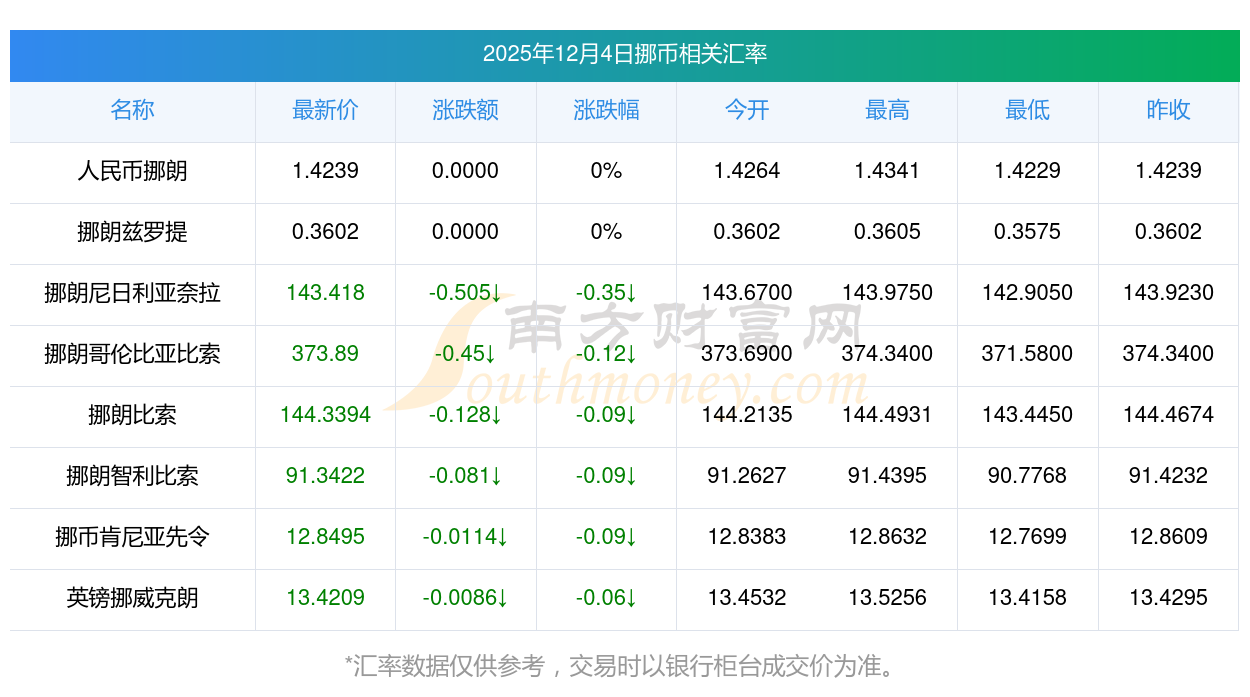Click the 人民币挪朗 row name

click(x=132, y=171)
